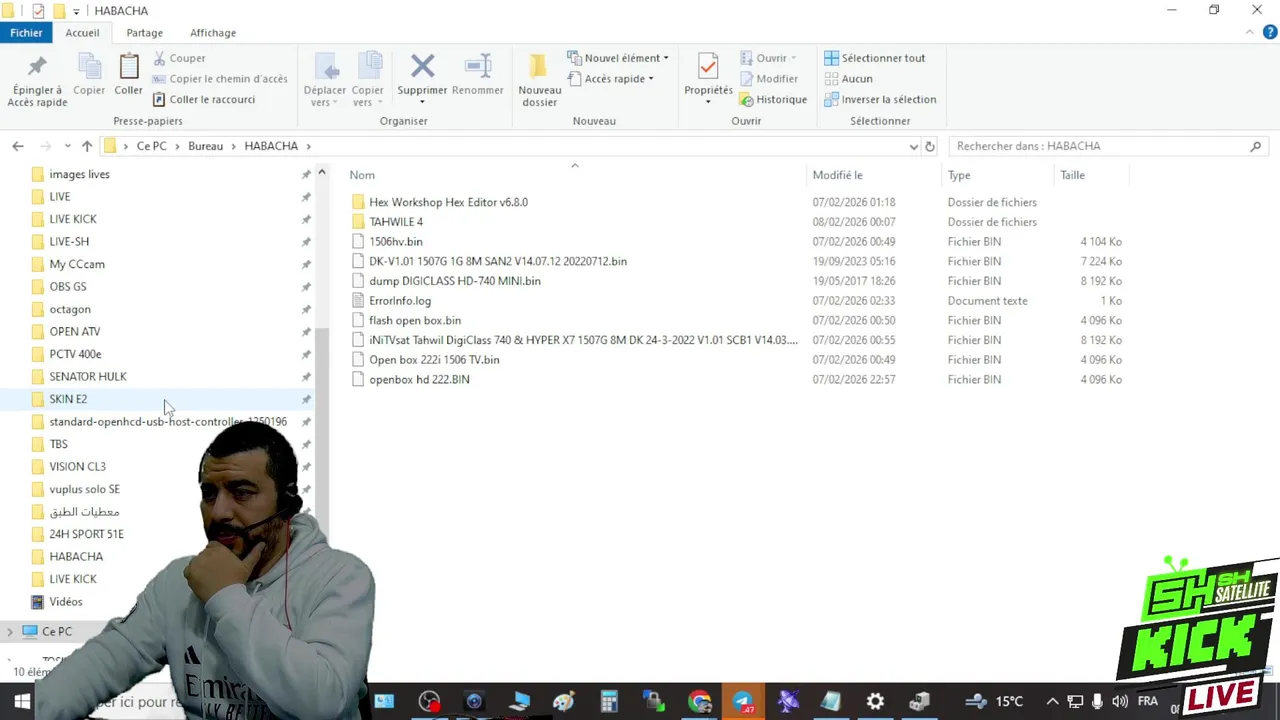The width and height of the screenshot is (1280, 720).
Task: Open the SKIN E2 quick access folder
Action: pyautogui.click(x=68, y=399)
